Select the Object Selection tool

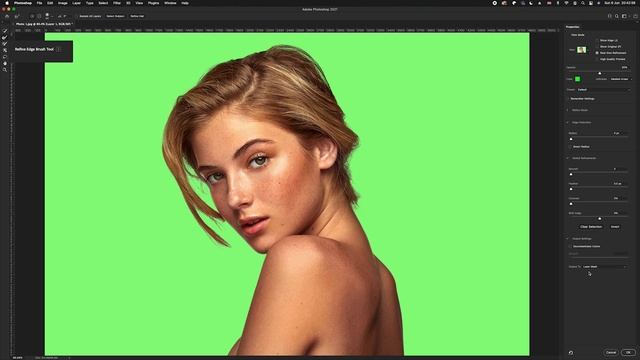point(5,50)
